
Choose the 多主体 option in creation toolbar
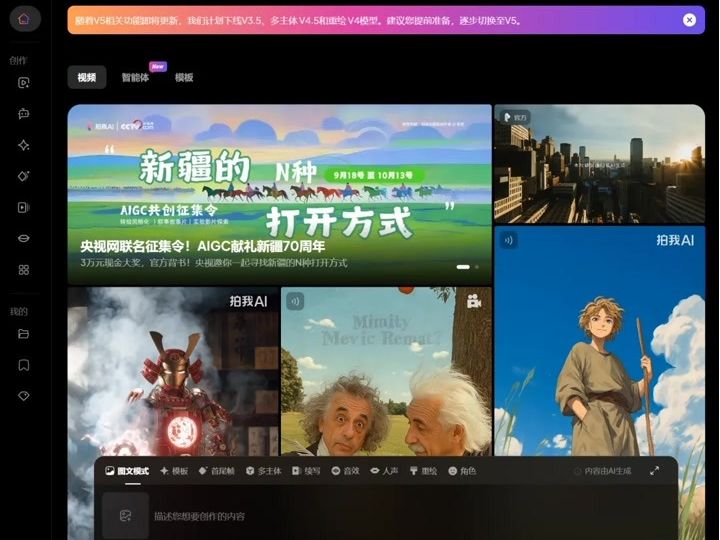coord(263,471)
